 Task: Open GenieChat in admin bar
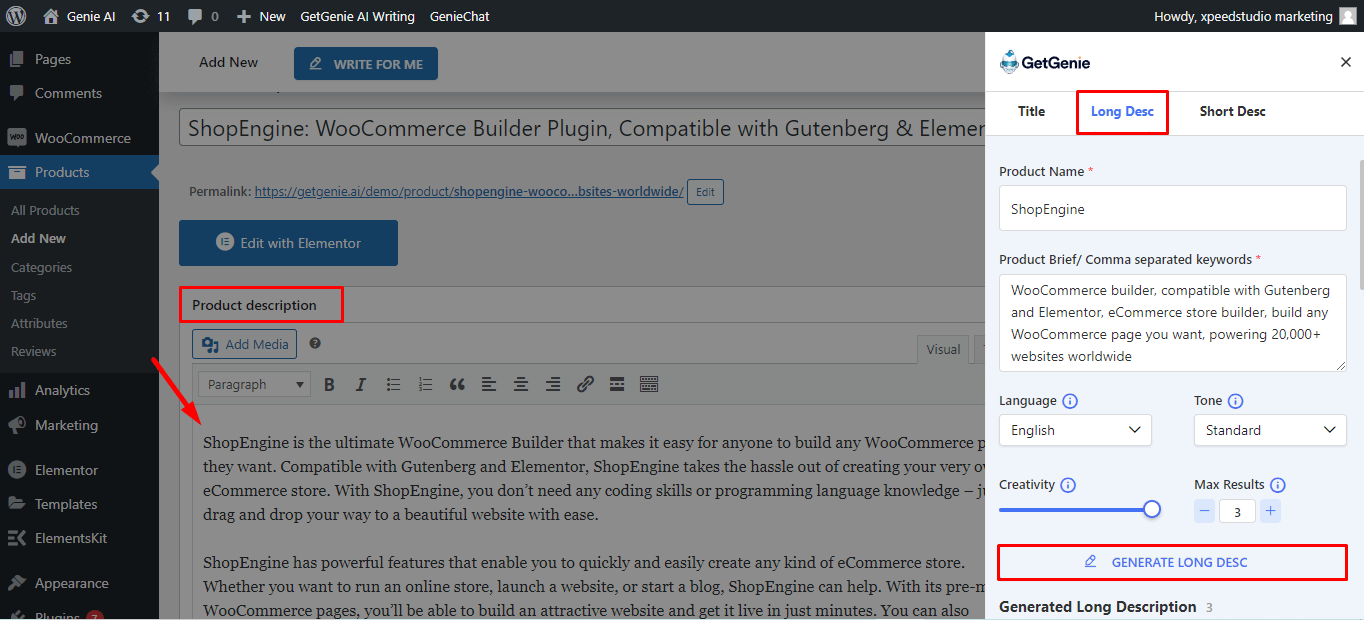(460, 16)
